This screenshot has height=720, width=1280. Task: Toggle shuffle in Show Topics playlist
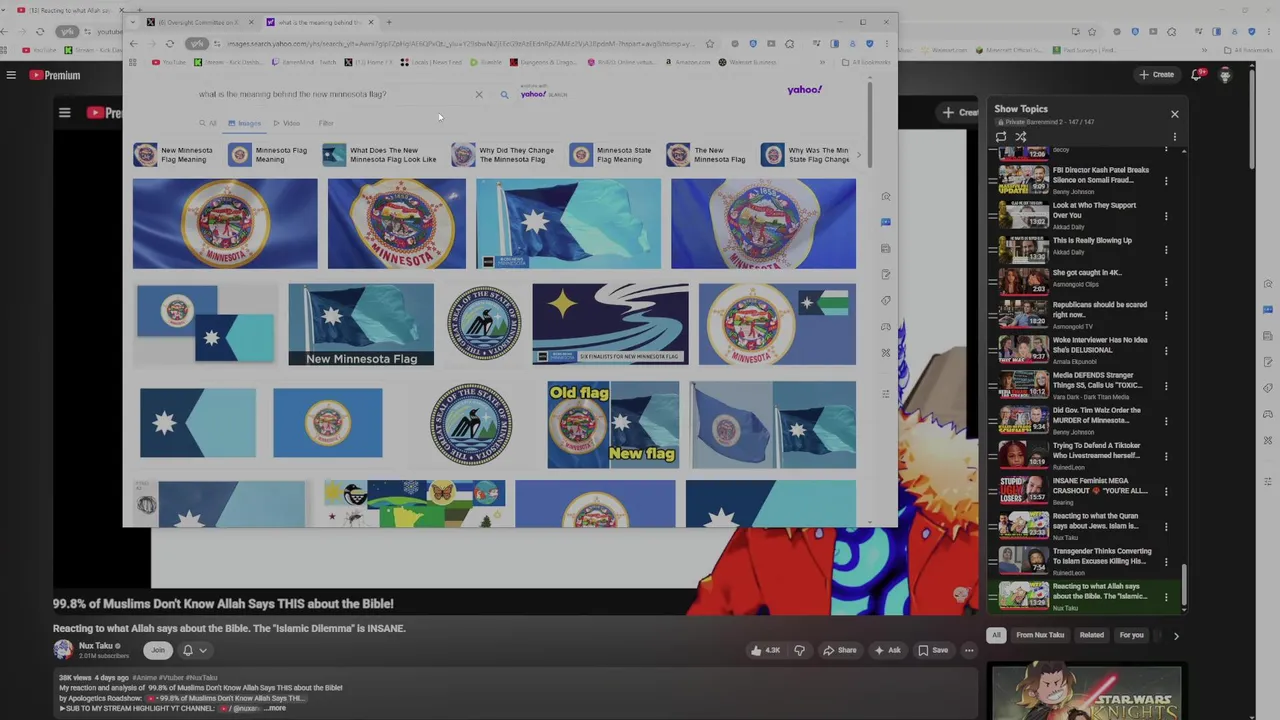(1021, 137)
